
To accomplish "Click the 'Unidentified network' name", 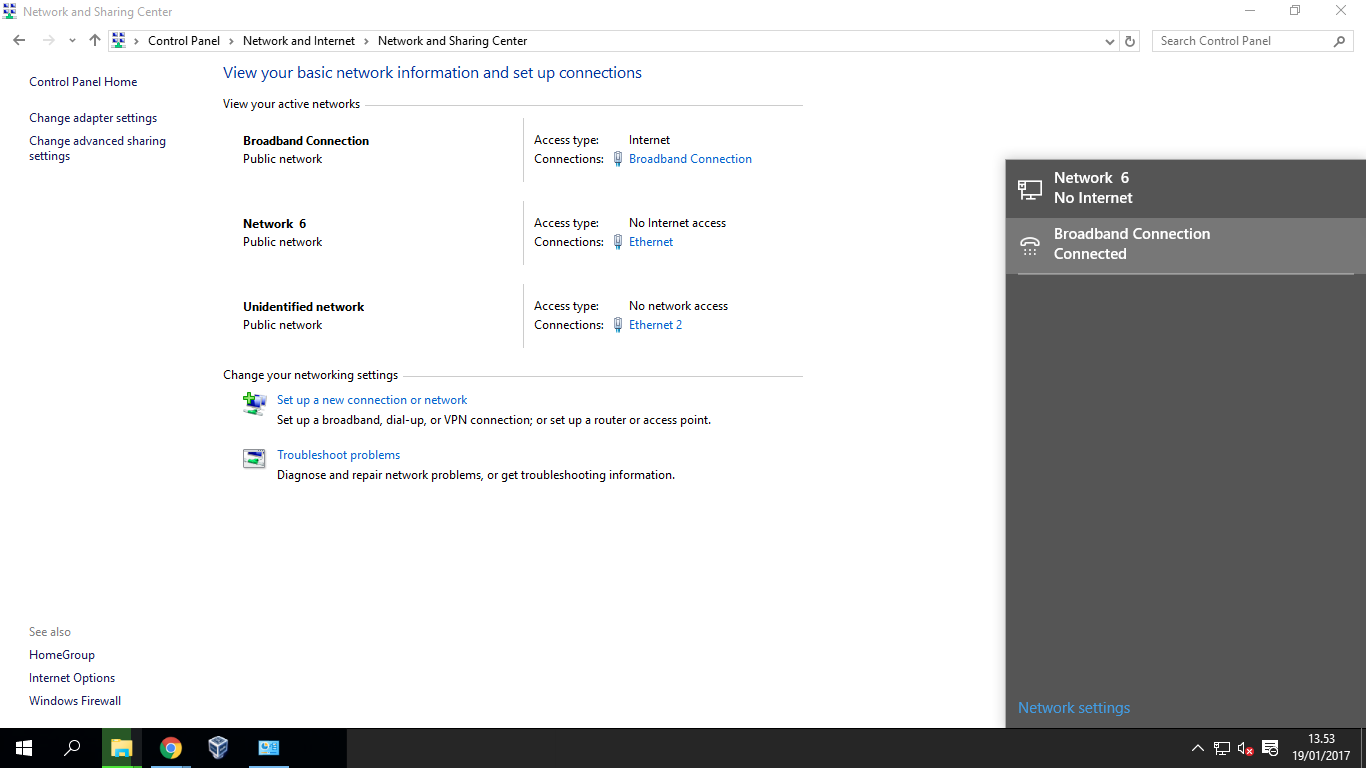I will click(303, 307).
